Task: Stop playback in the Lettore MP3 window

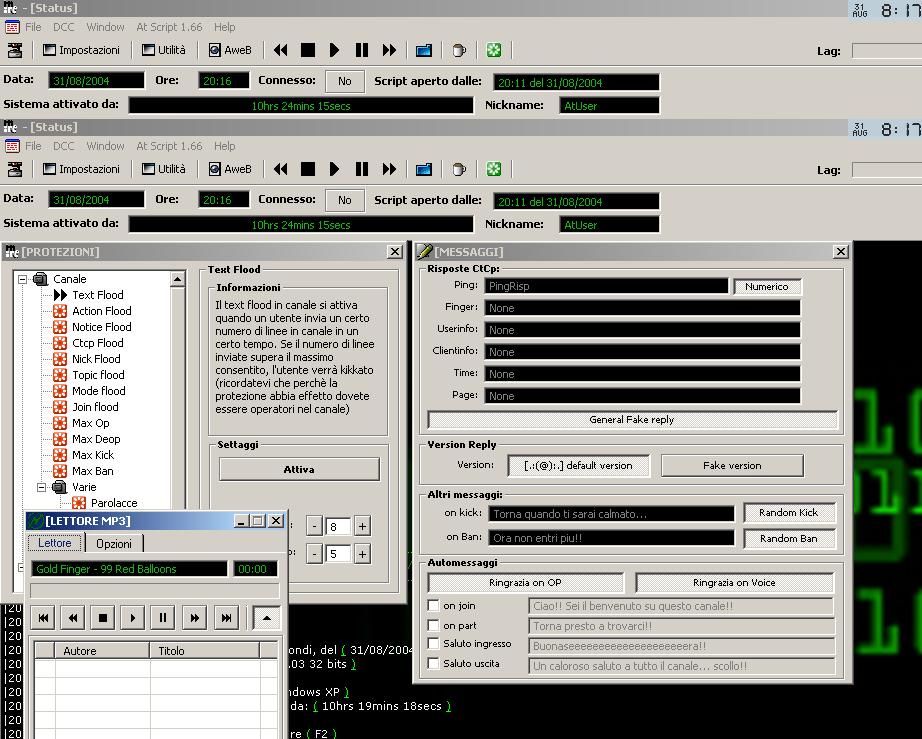Action: 103,618
